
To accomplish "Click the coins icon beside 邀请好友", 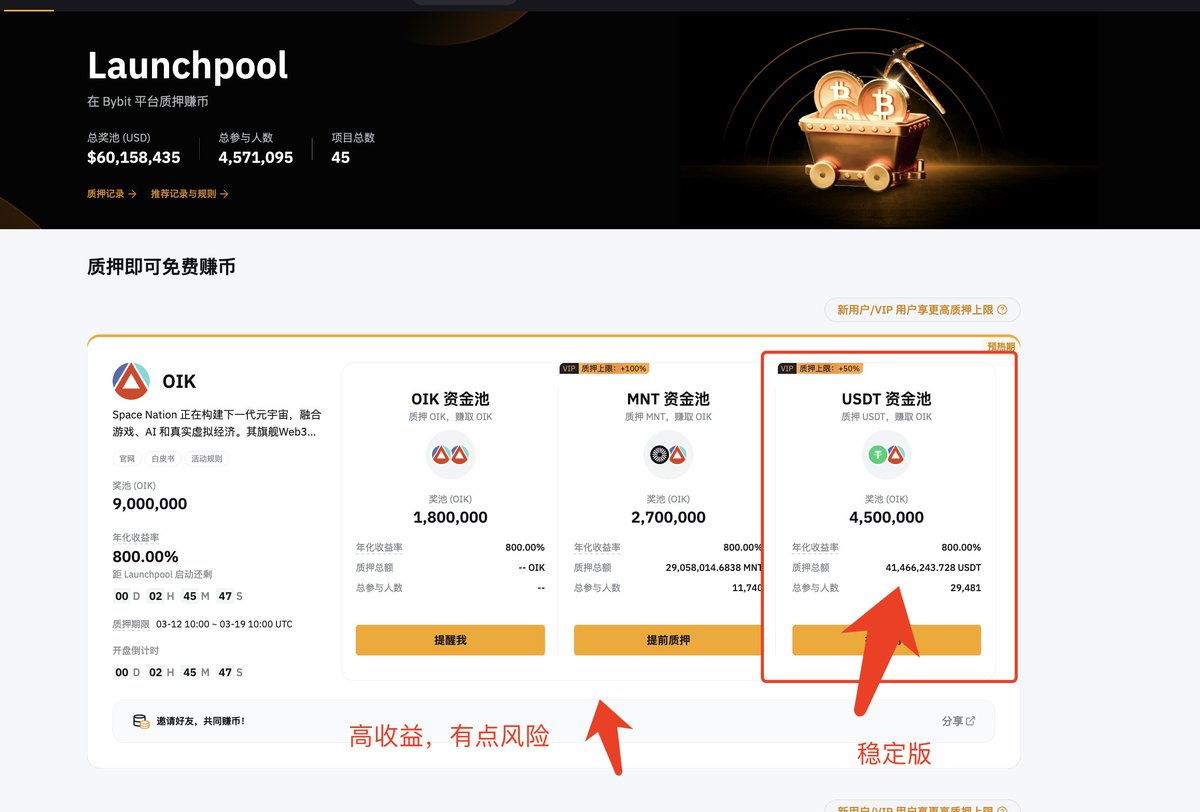I will point(142,721).
